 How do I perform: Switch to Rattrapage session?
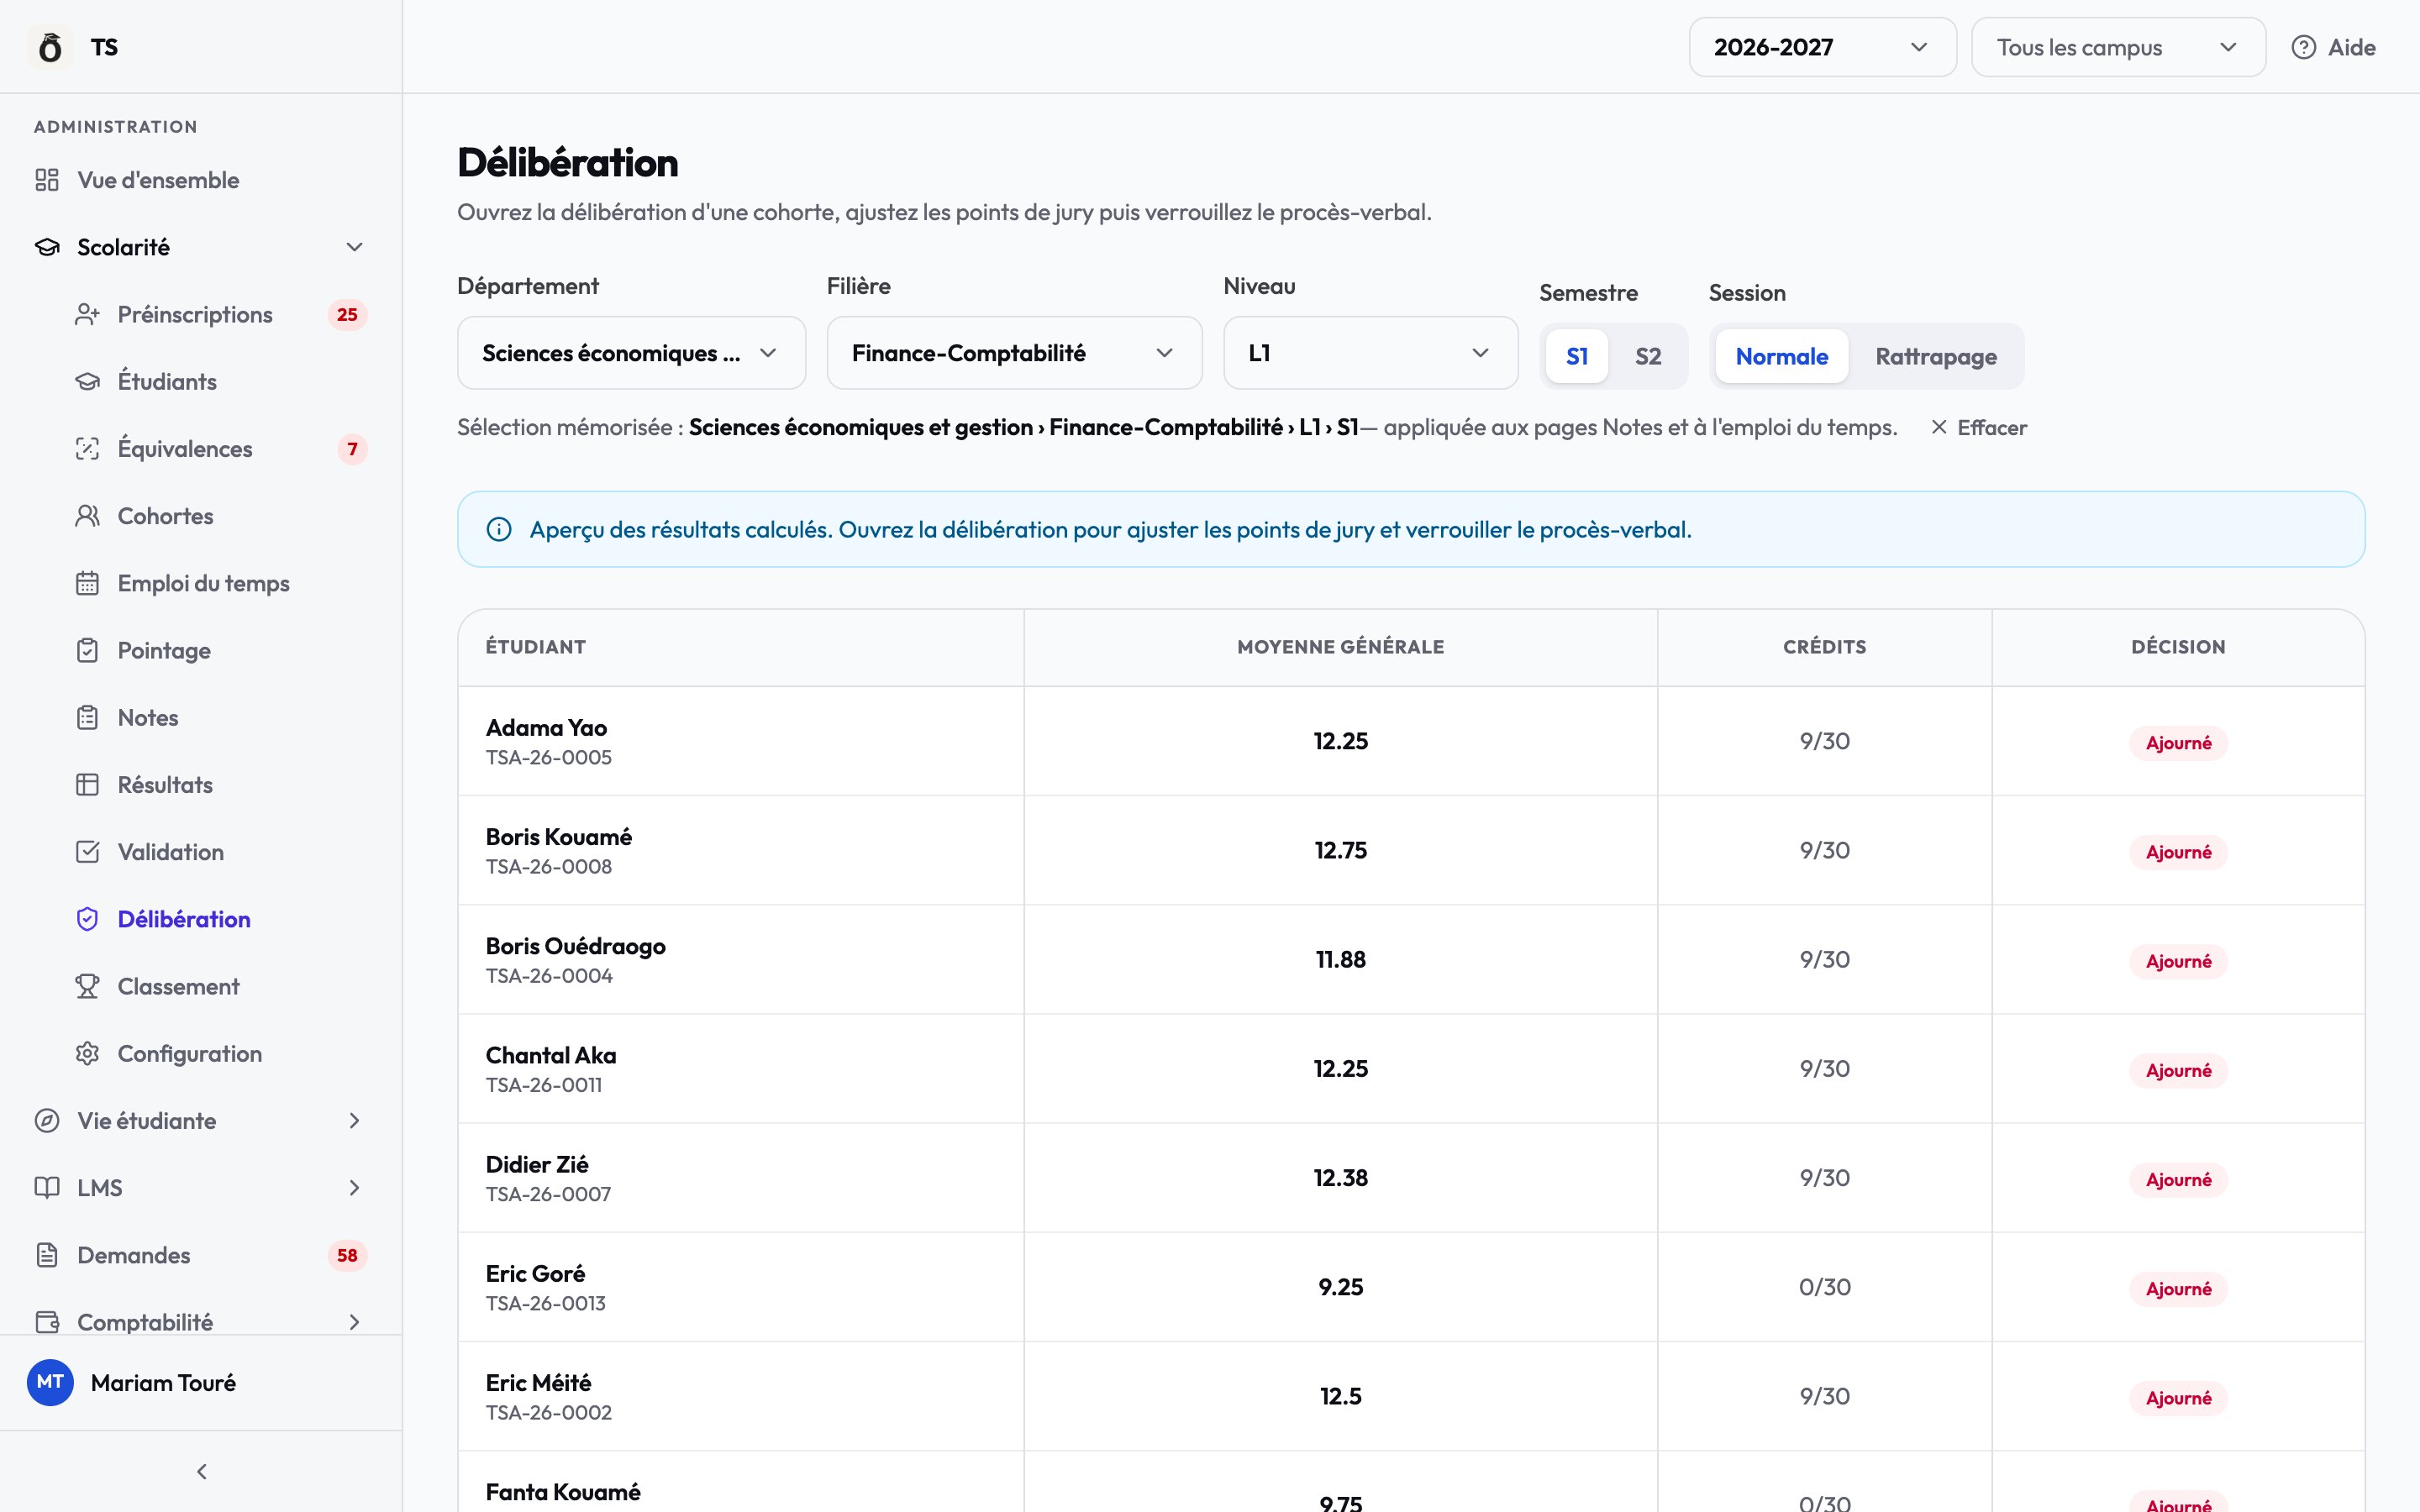1936,356
